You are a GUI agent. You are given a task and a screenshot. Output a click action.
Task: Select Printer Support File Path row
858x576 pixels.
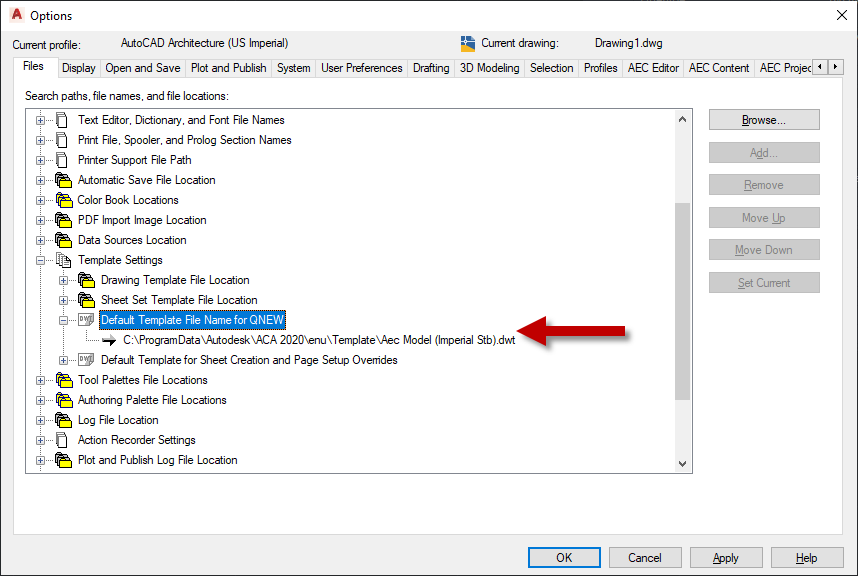point(135,160)
